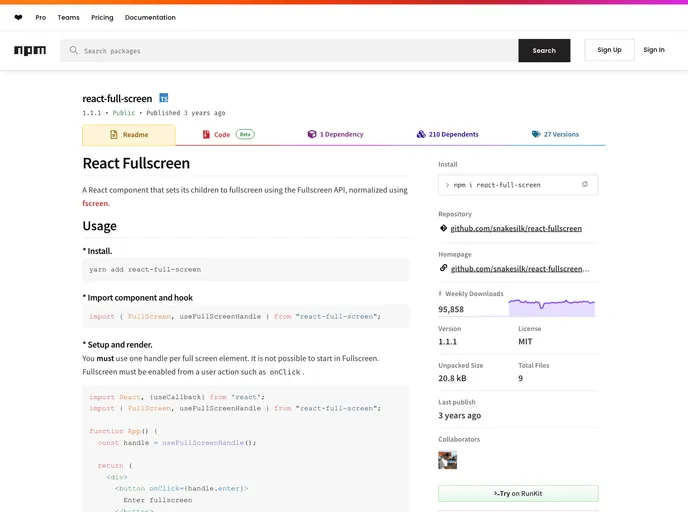The width and height of the screenshot is (688, 512).
Task: Click the Dependents cubes icon
Action: coord(421,134)
